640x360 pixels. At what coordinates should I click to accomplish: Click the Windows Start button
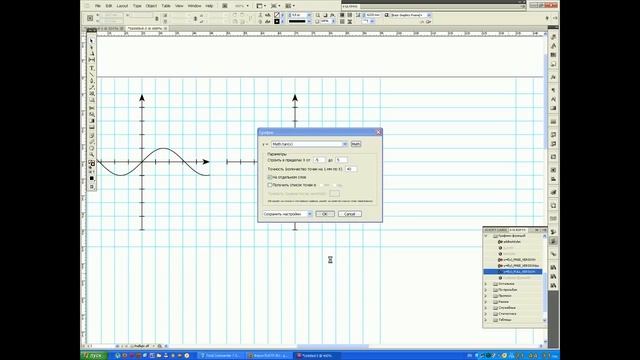tap(94, 356)
